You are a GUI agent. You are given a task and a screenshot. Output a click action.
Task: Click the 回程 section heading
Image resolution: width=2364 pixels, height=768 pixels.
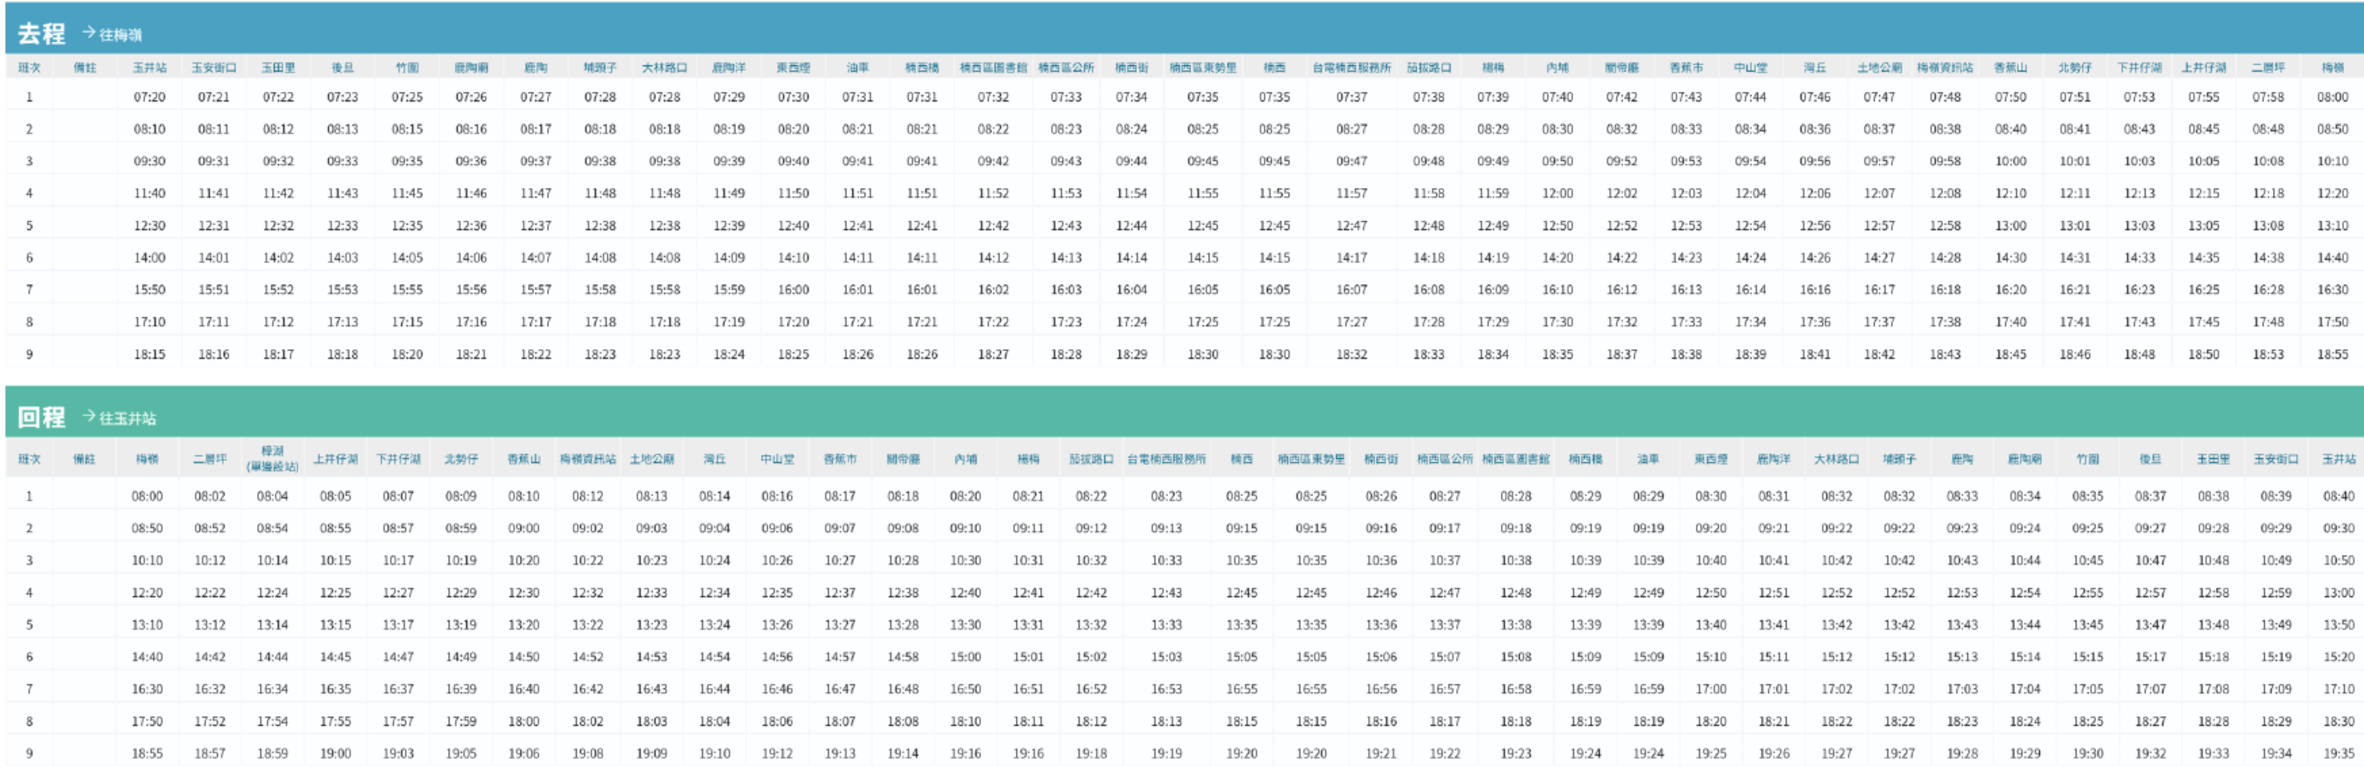coord(41,416)
